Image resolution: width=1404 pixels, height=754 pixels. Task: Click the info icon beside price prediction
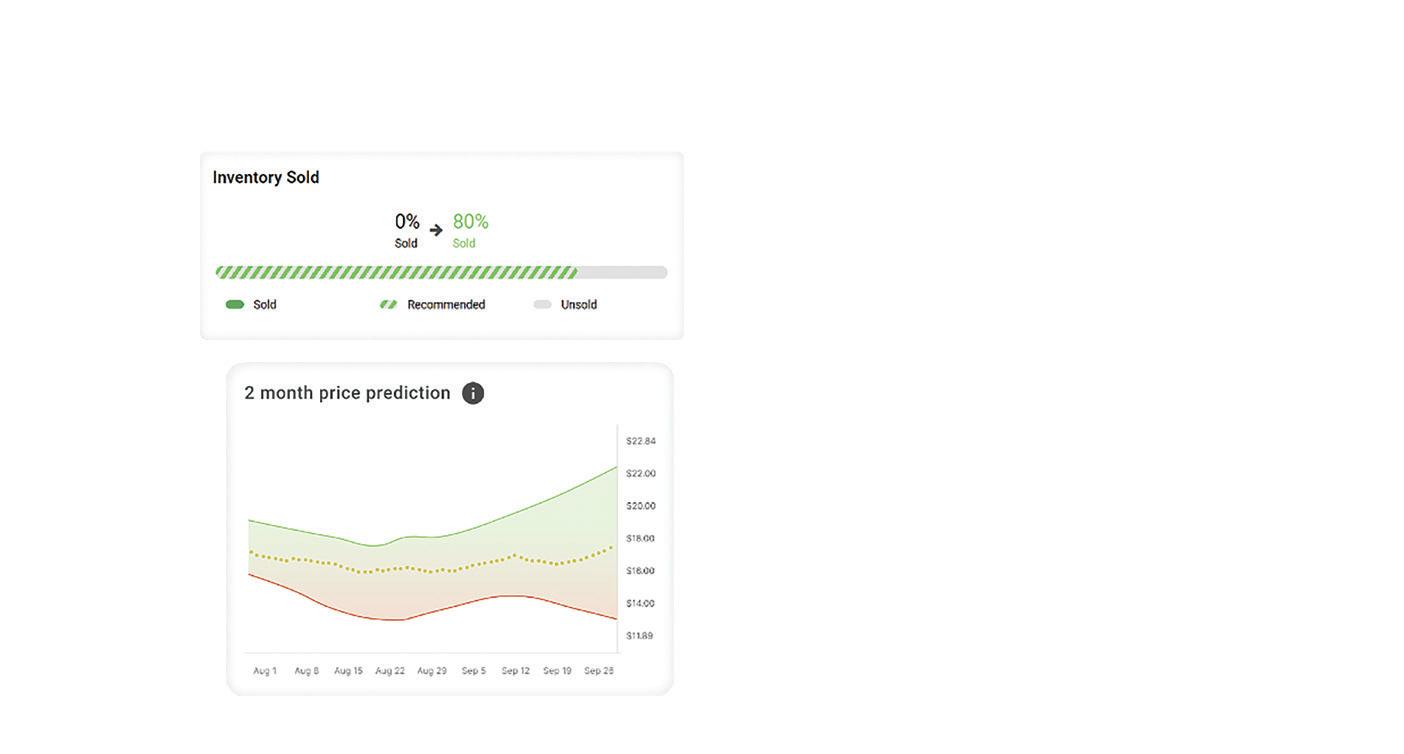click(x=473, y=393)
